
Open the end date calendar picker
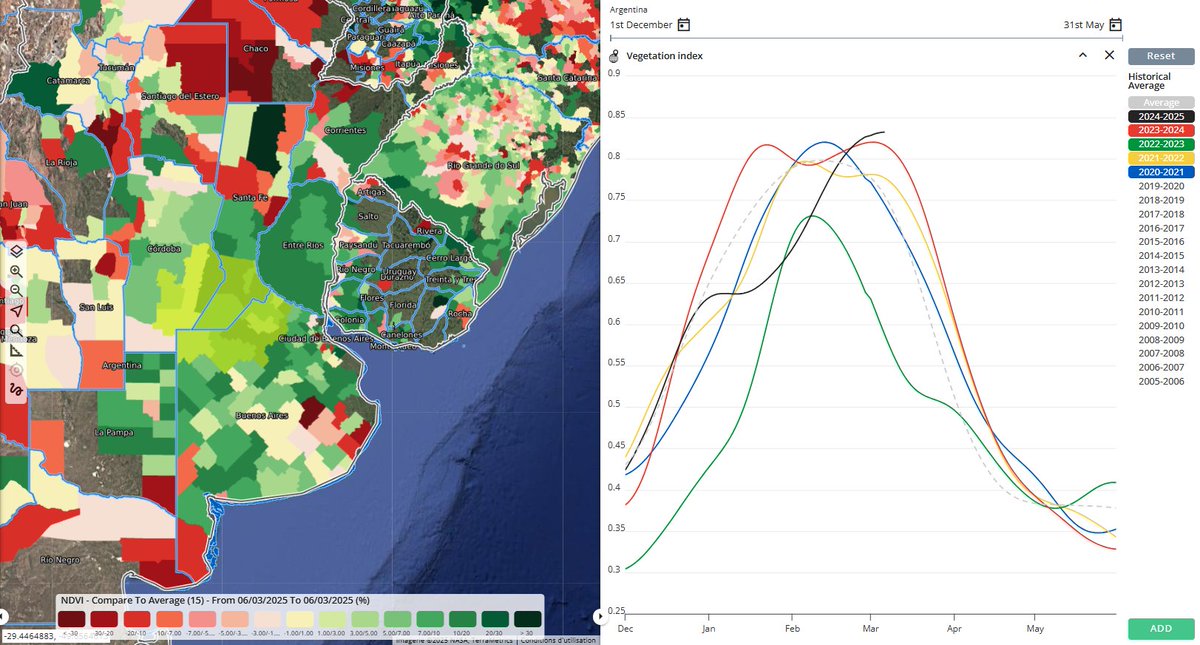(1115, 24)
